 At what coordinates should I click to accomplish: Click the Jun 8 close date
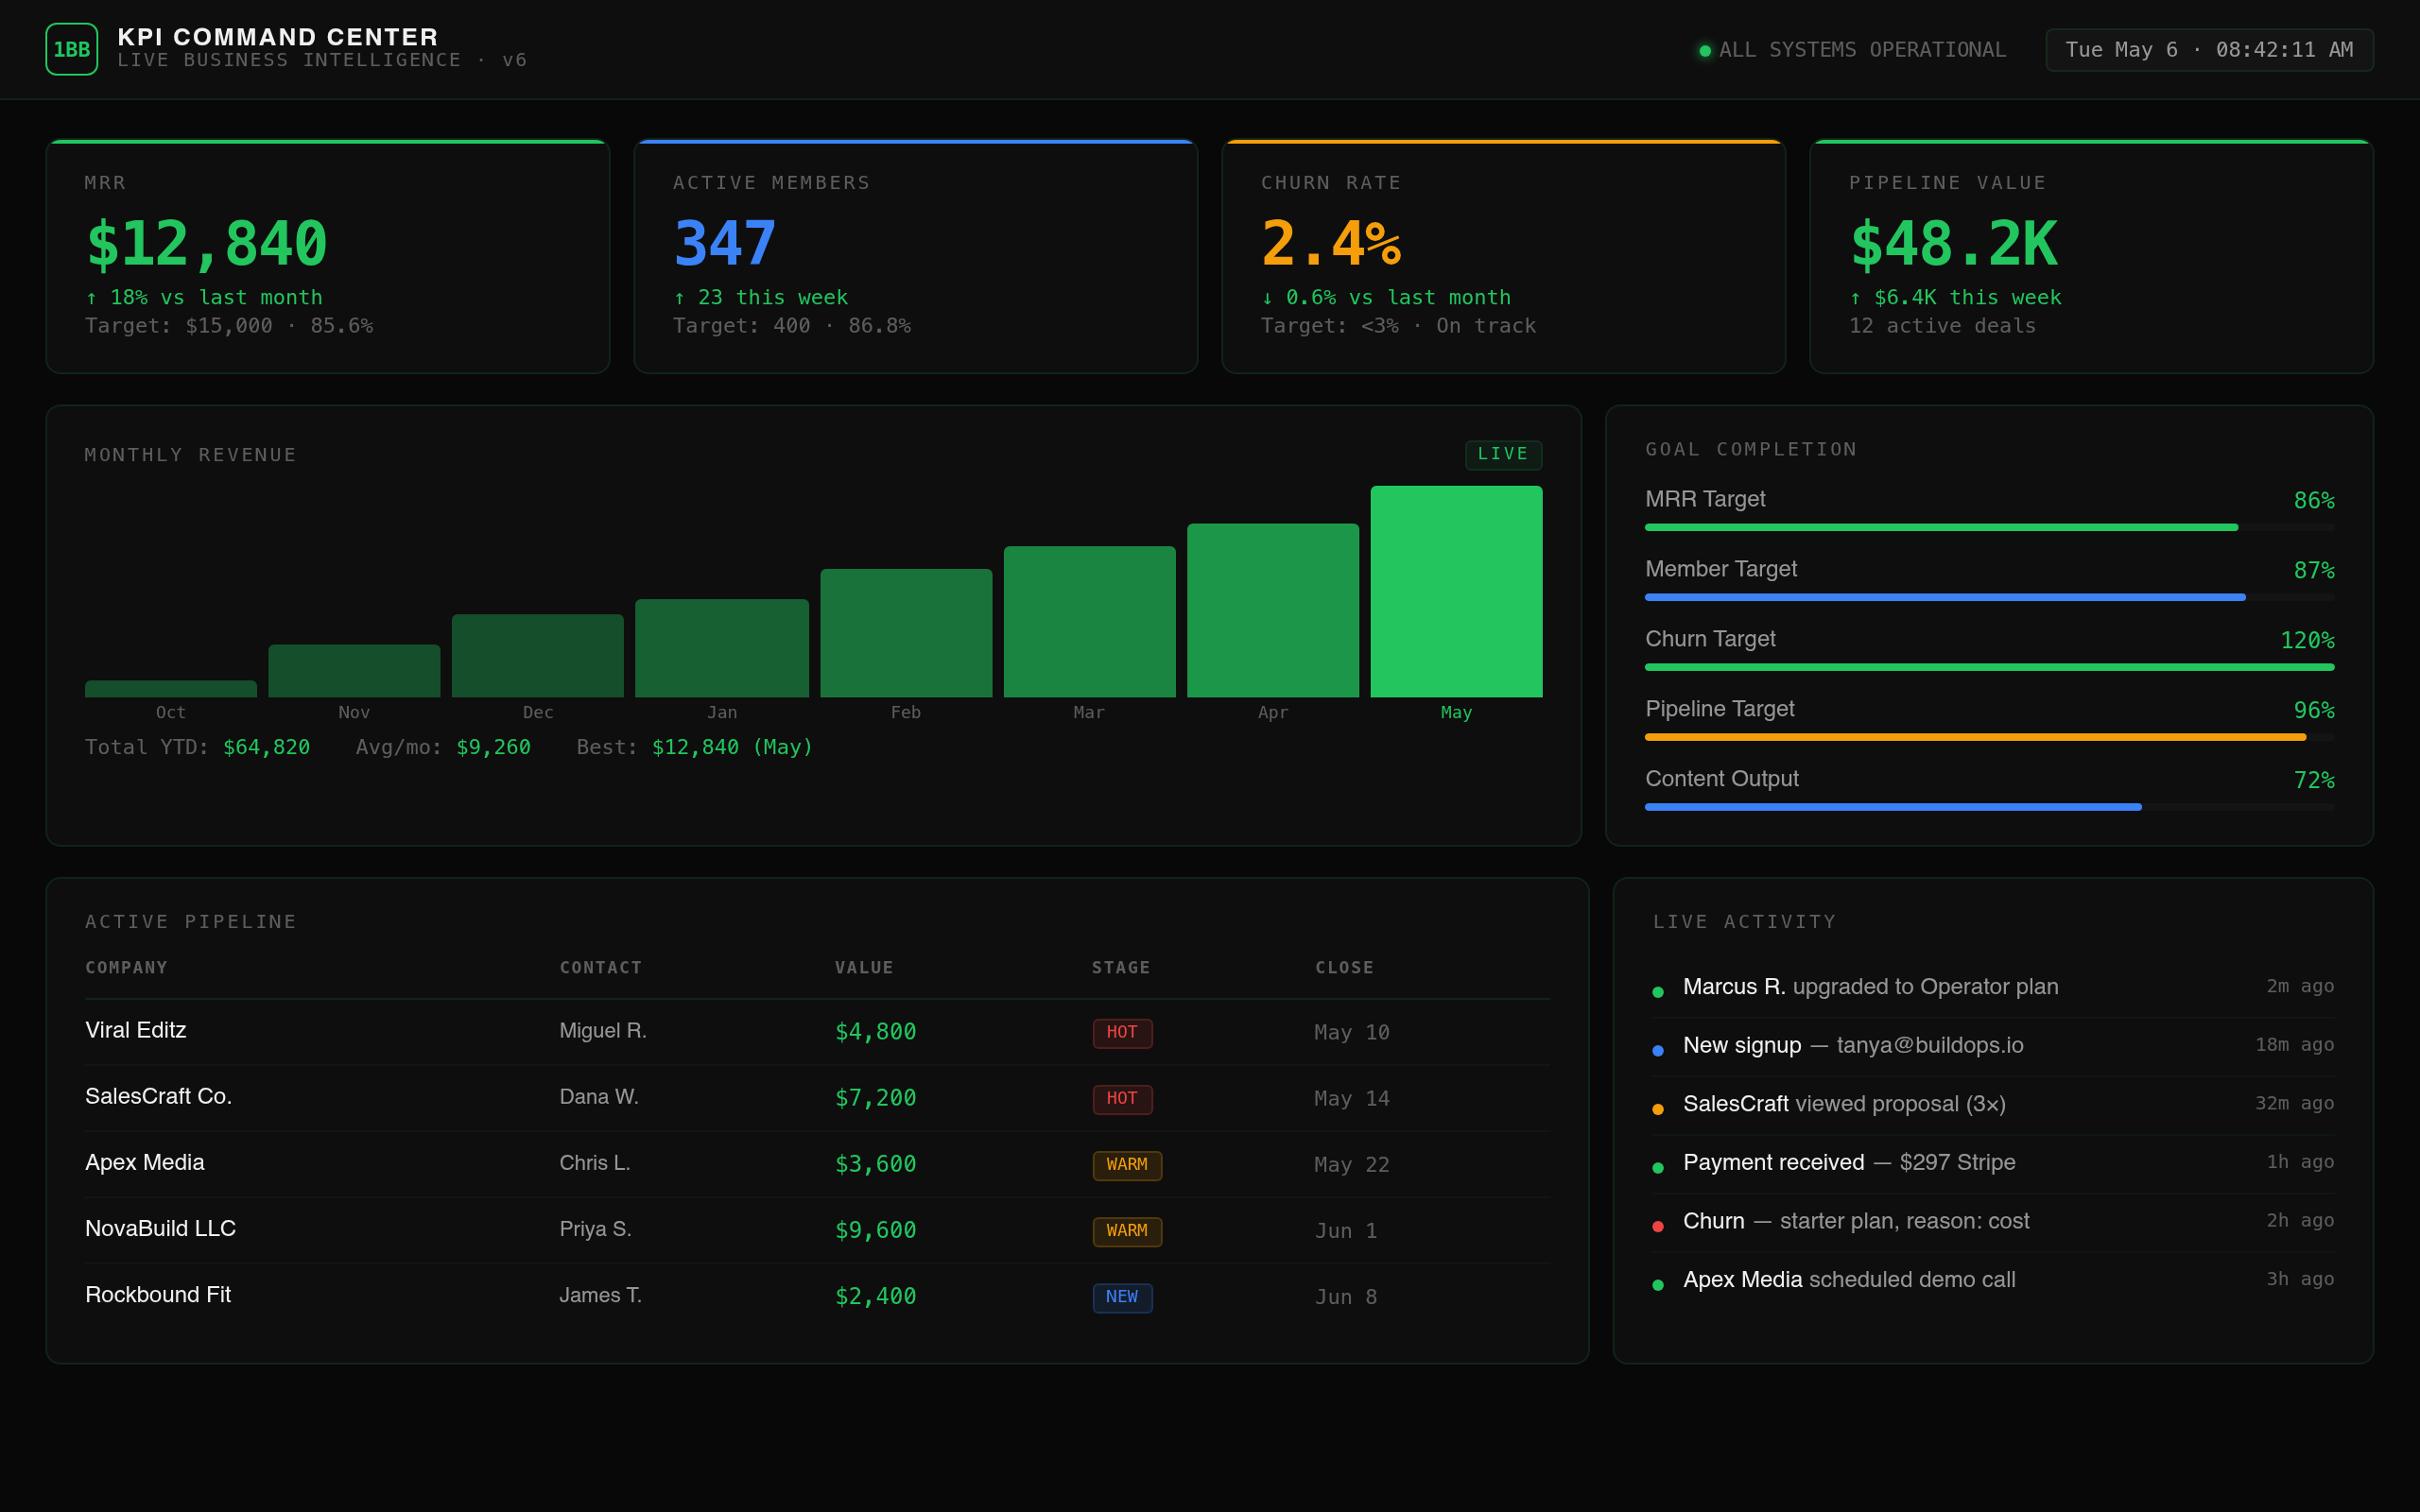[1346, 1297]
